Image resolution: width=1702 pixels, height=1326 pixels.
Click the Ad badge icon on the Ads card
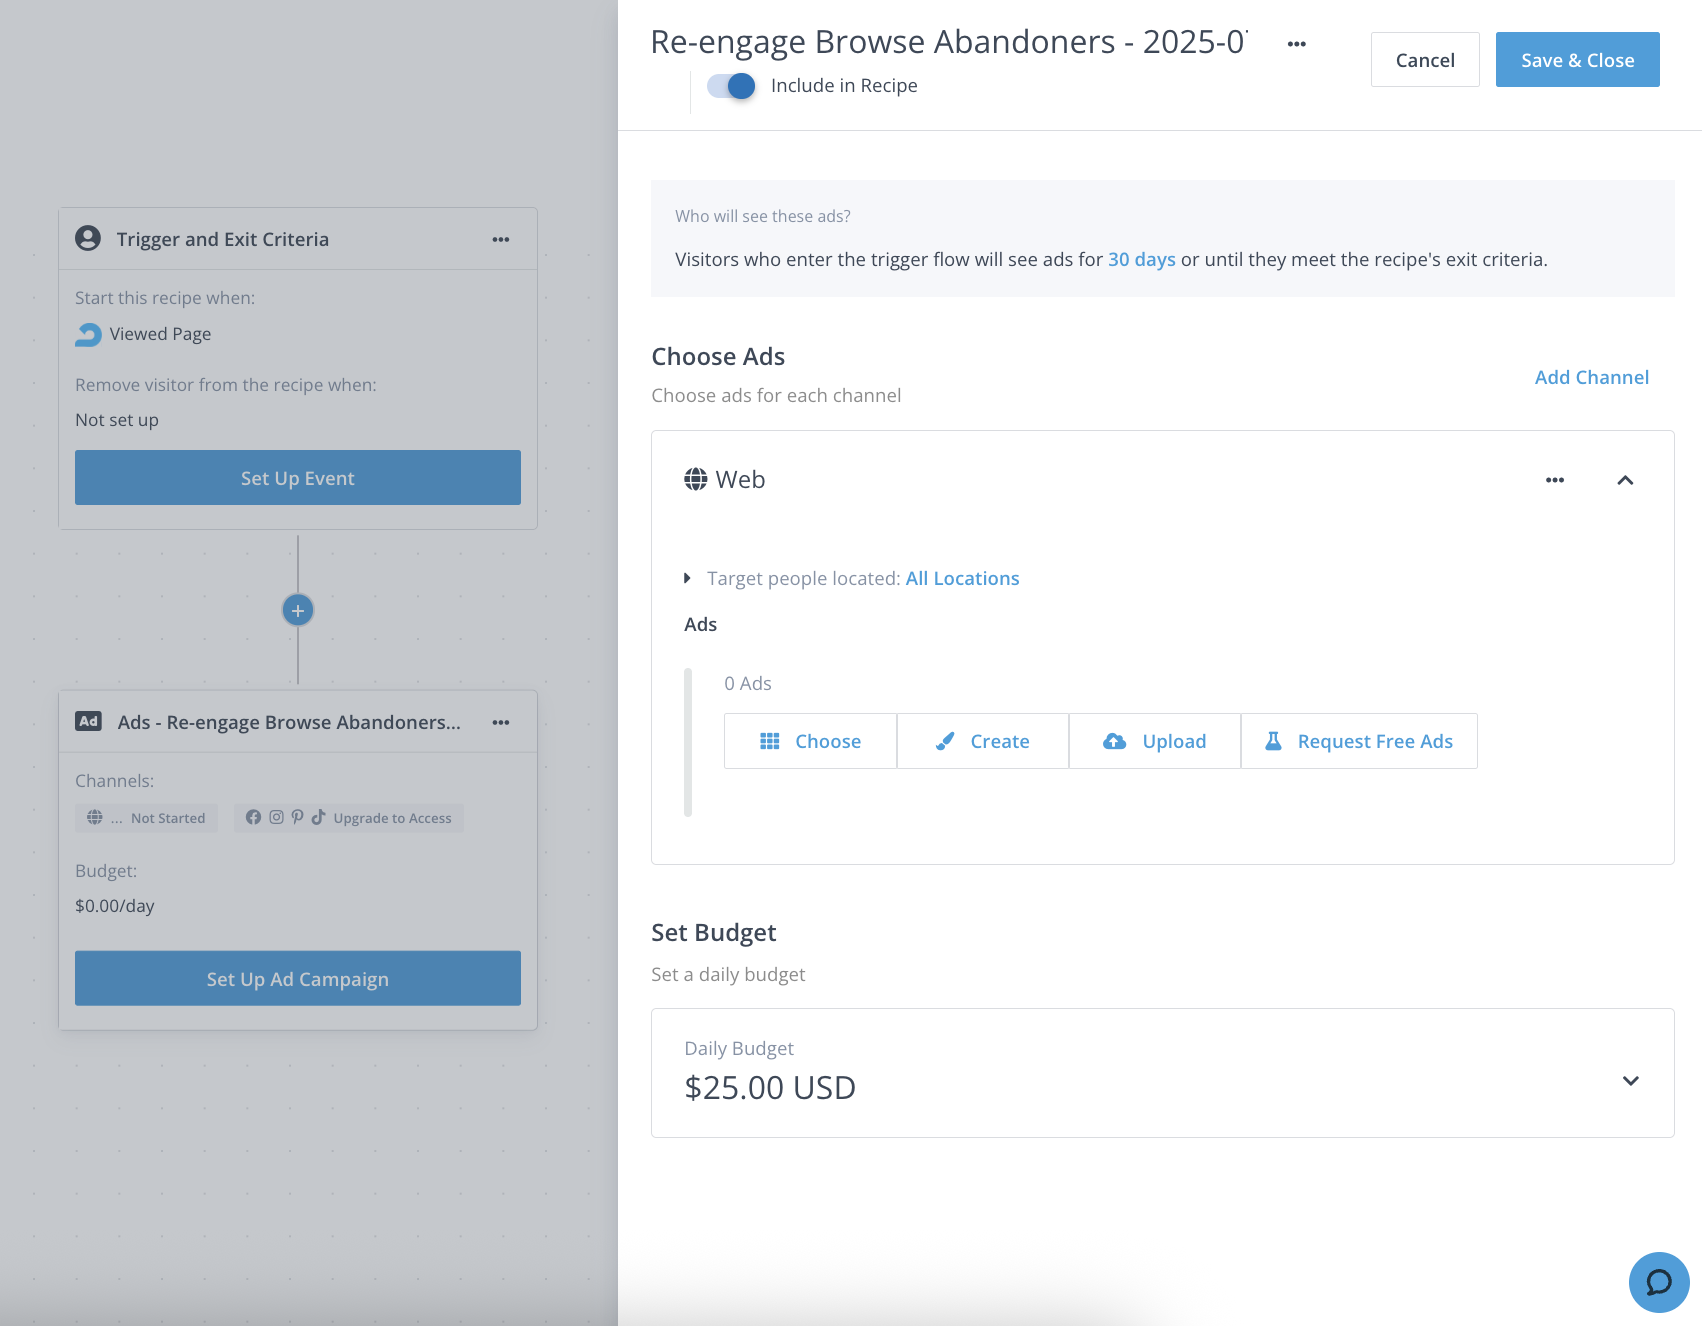pos(89,722)
